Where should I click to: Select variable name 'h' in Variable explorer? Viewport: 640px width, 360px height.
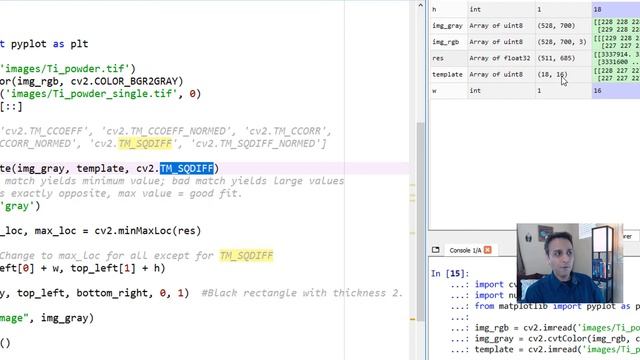434,9
